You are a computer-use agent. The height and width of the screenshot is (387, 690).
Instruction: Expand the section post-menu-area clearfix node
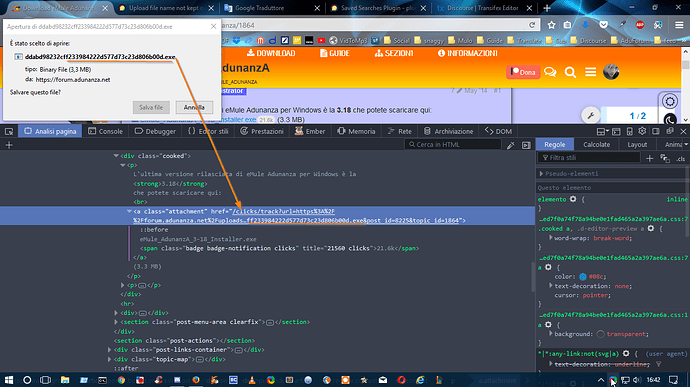pos(116,322)
